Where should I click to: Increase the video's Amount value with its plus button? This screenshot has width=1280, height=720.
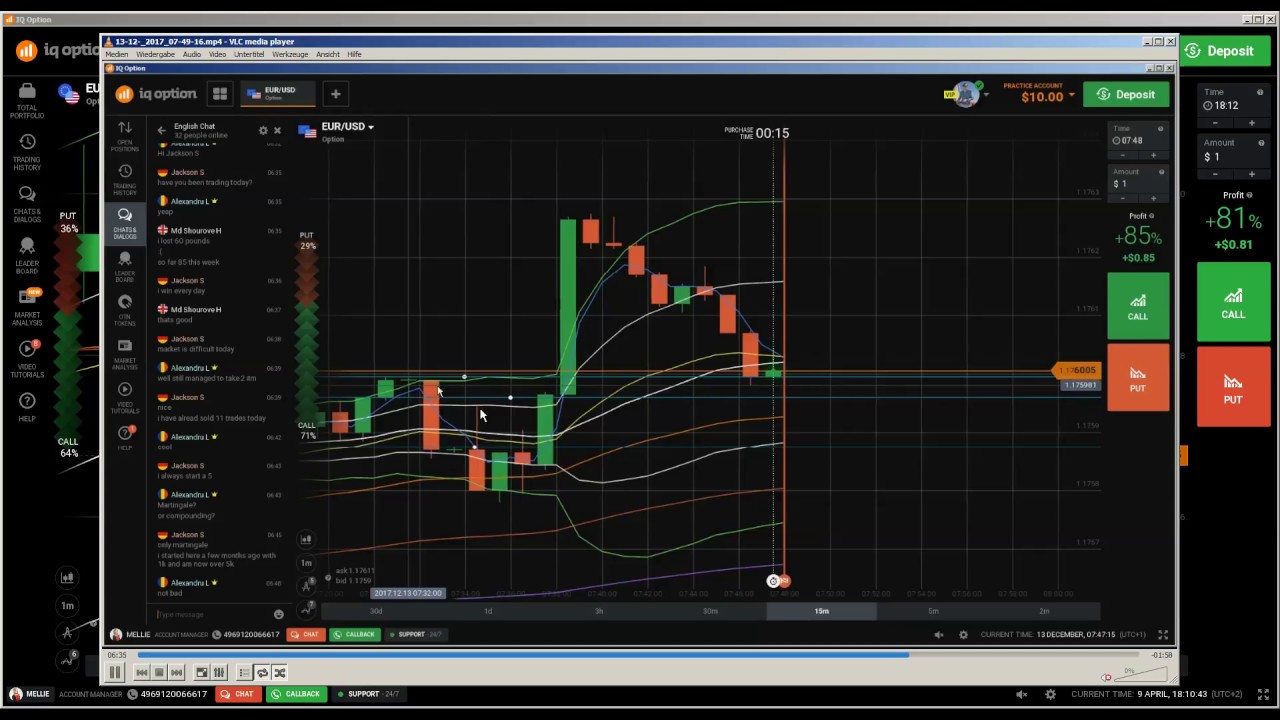1153,197
